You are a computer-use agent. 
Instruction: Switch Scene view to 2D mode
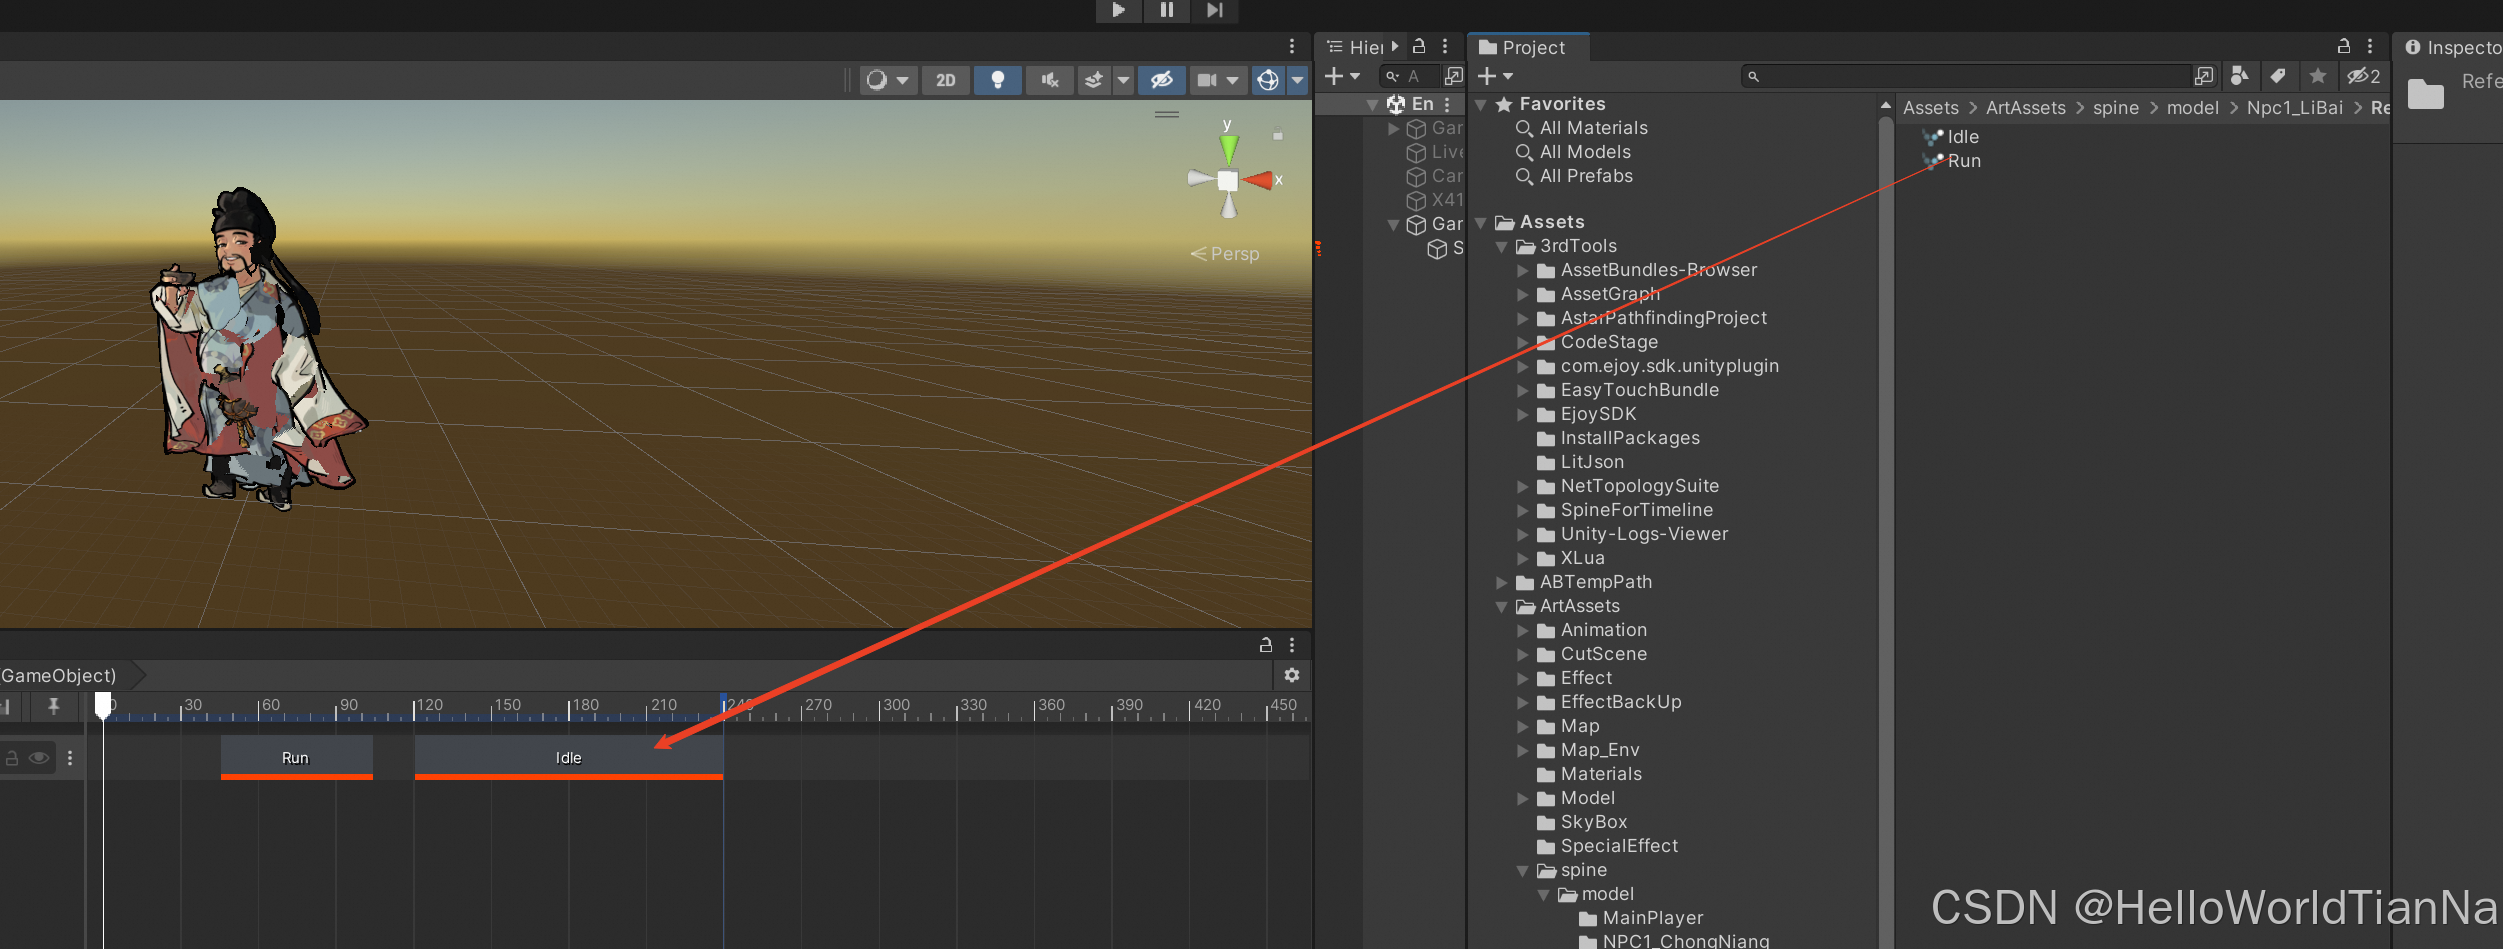945,80
